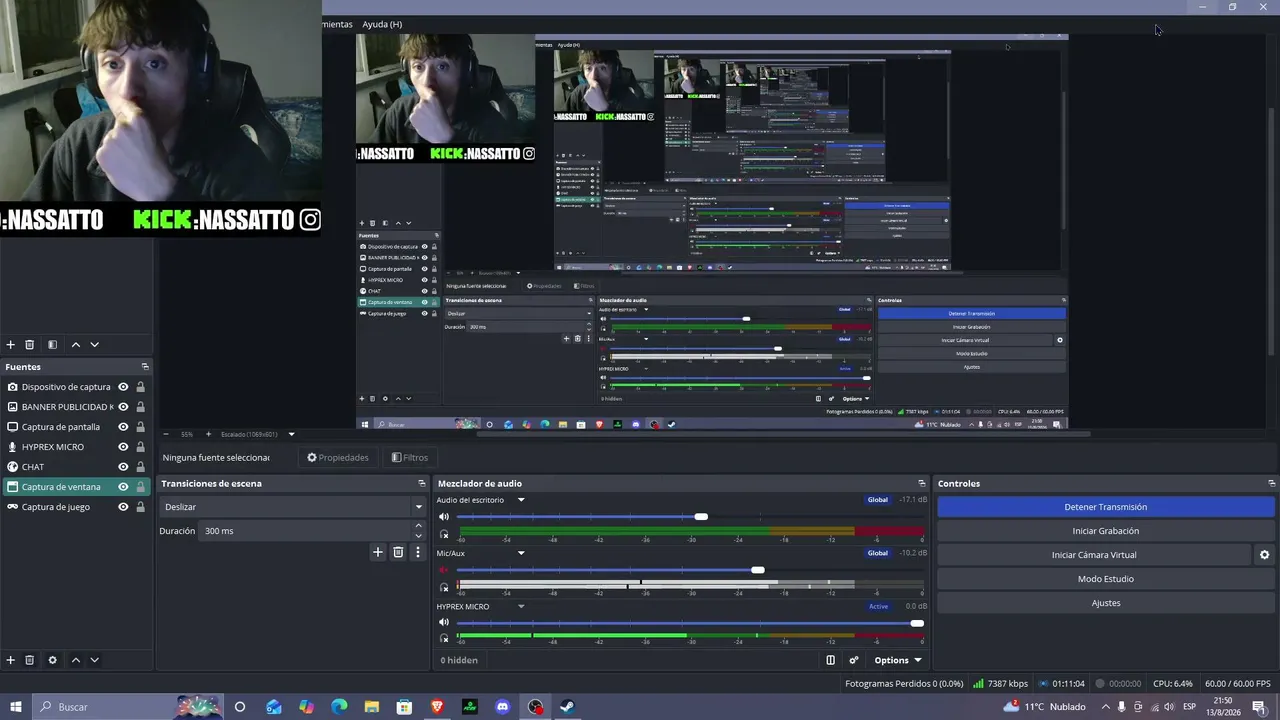Image resolution: width=1280 pixels, height=720 pixels.
Task: Open transition properties three-dot menu
Action: (418, 552)
